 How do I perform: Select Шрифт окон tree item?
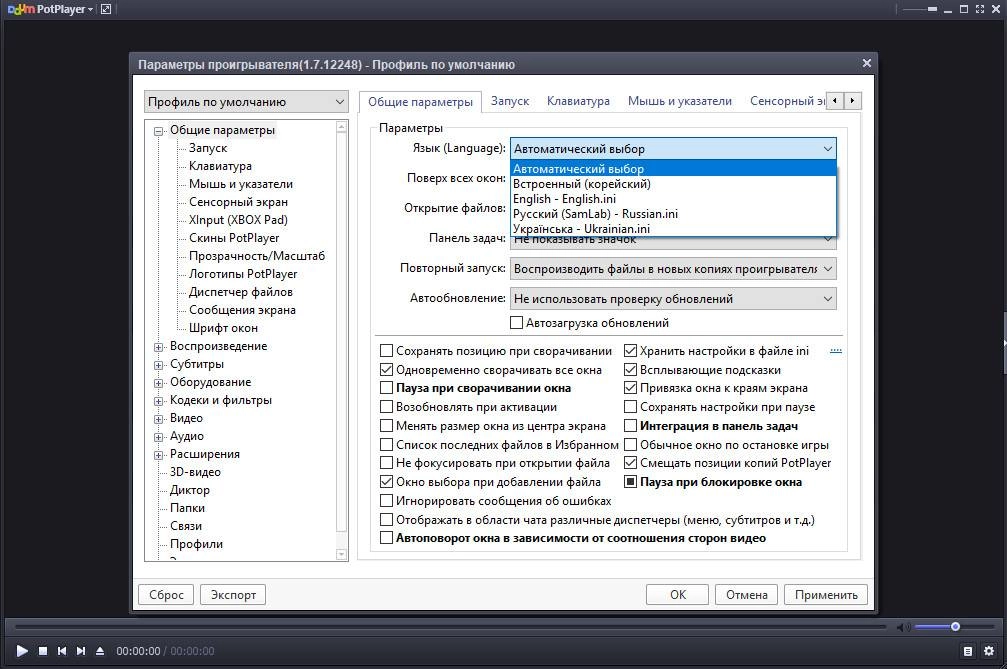[x=223, y=327]
